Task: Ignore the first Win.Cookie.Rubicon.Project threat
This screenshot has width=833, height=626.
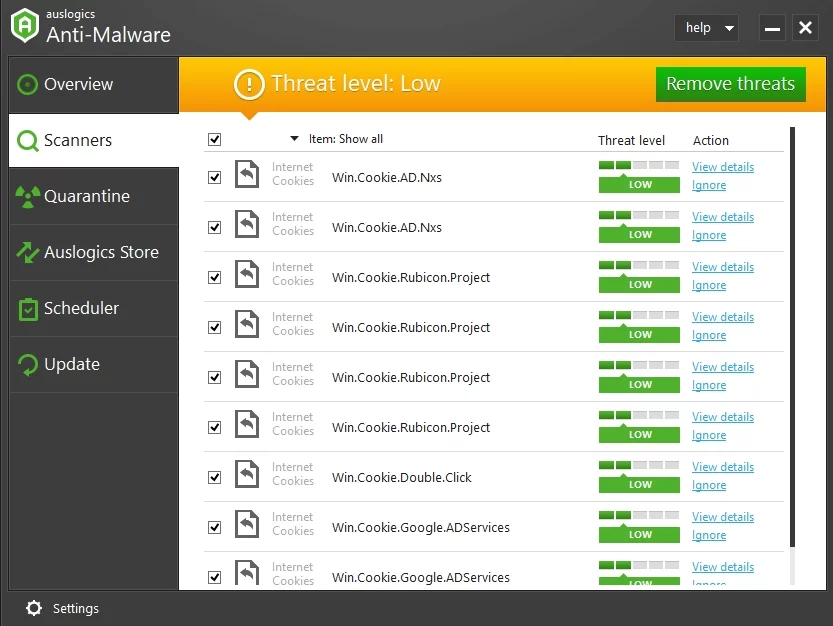Action: click(x=708, y=285)
